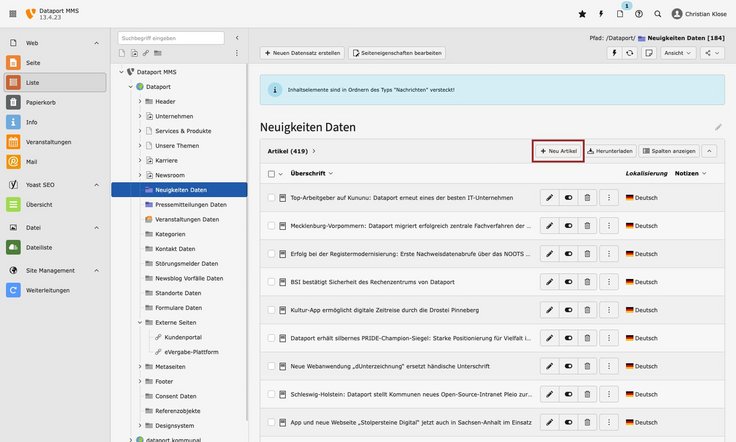Delete the Mecklenburg-Vorpommern article via trash icon
Screen dimensions: 736x442
(588, 227)
